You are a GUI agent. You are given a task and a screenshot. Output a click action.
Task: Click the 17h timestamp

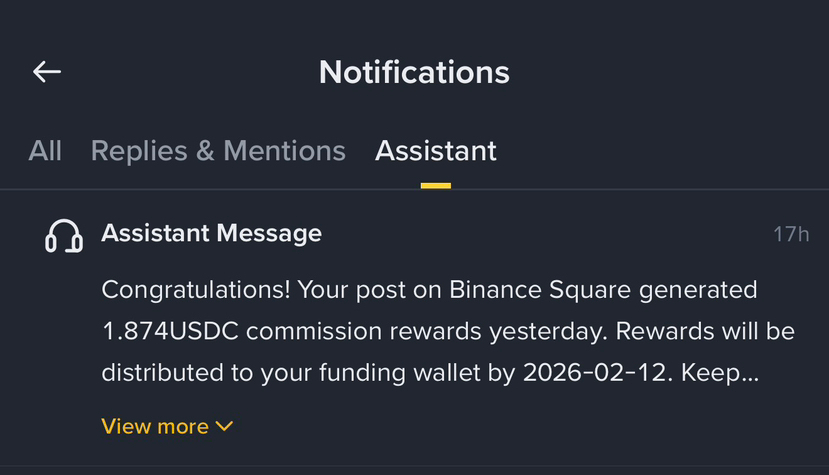pyautogui.click(x=790, y=235)
